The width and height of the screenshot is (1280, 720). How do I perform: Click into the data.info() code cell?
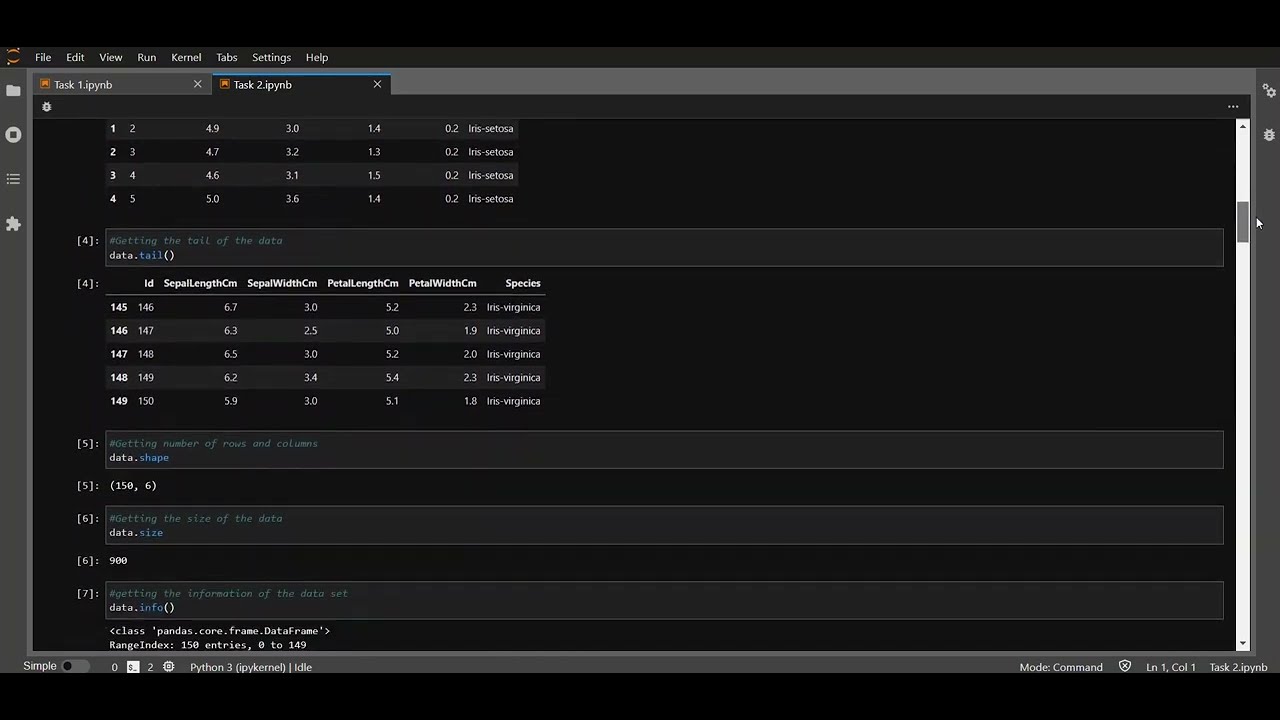pos(664,600)
